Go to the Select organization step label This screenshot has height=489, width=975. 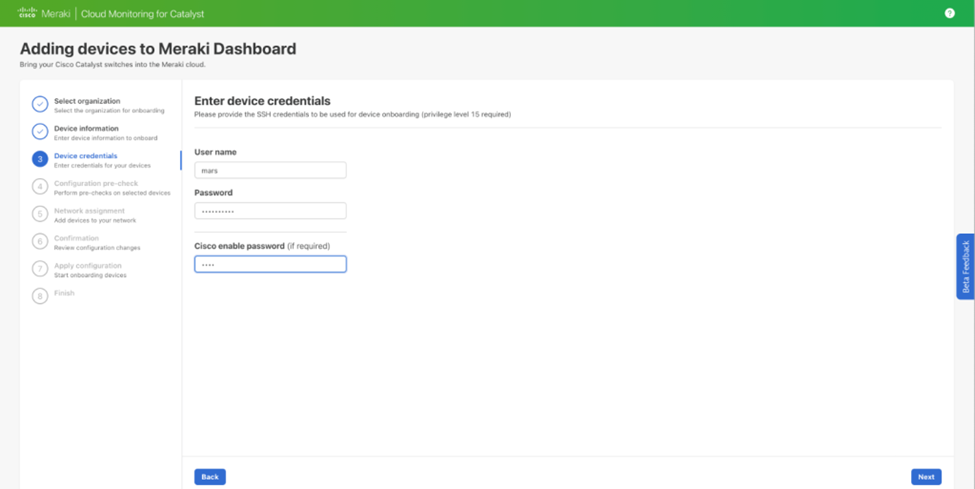click(87, 101)
